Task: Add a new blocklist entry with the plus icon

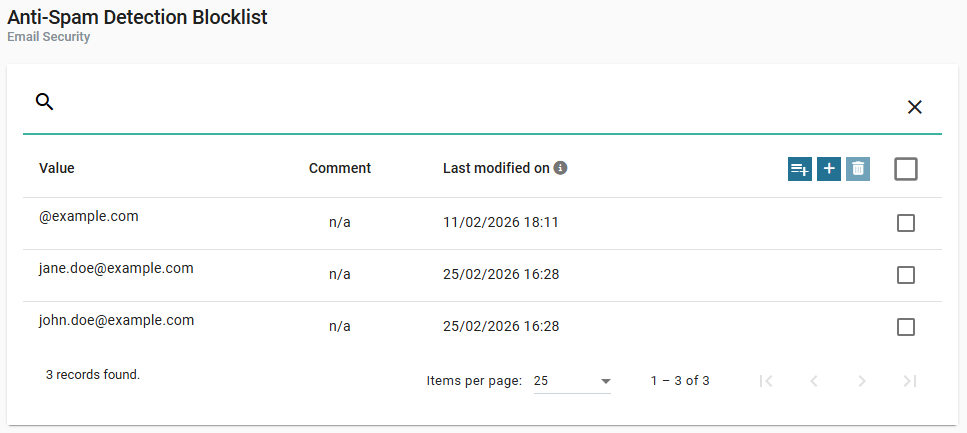Action: [828, 169]
